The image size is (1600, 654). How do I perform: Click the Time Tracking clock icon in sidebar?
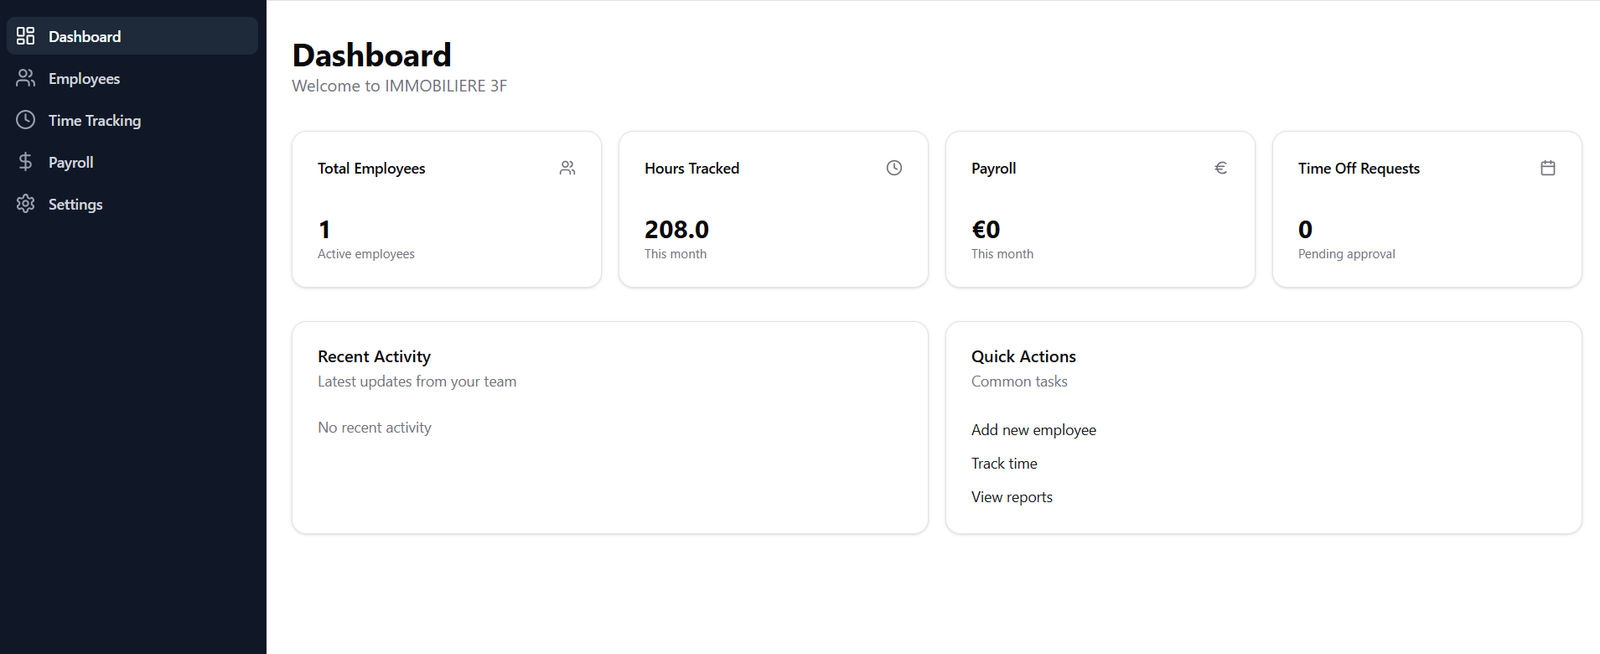click(x=26, y=120)
